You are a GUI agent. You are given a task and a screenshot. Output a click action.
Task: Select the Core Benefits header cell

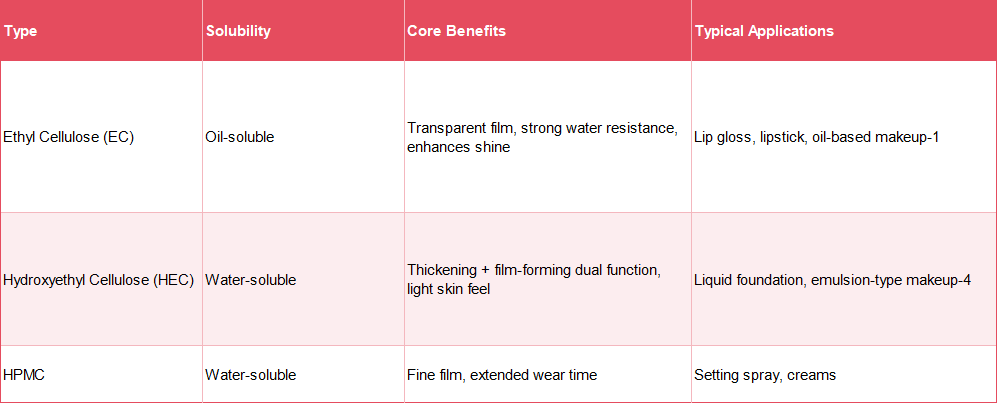[x=548, y=31]
